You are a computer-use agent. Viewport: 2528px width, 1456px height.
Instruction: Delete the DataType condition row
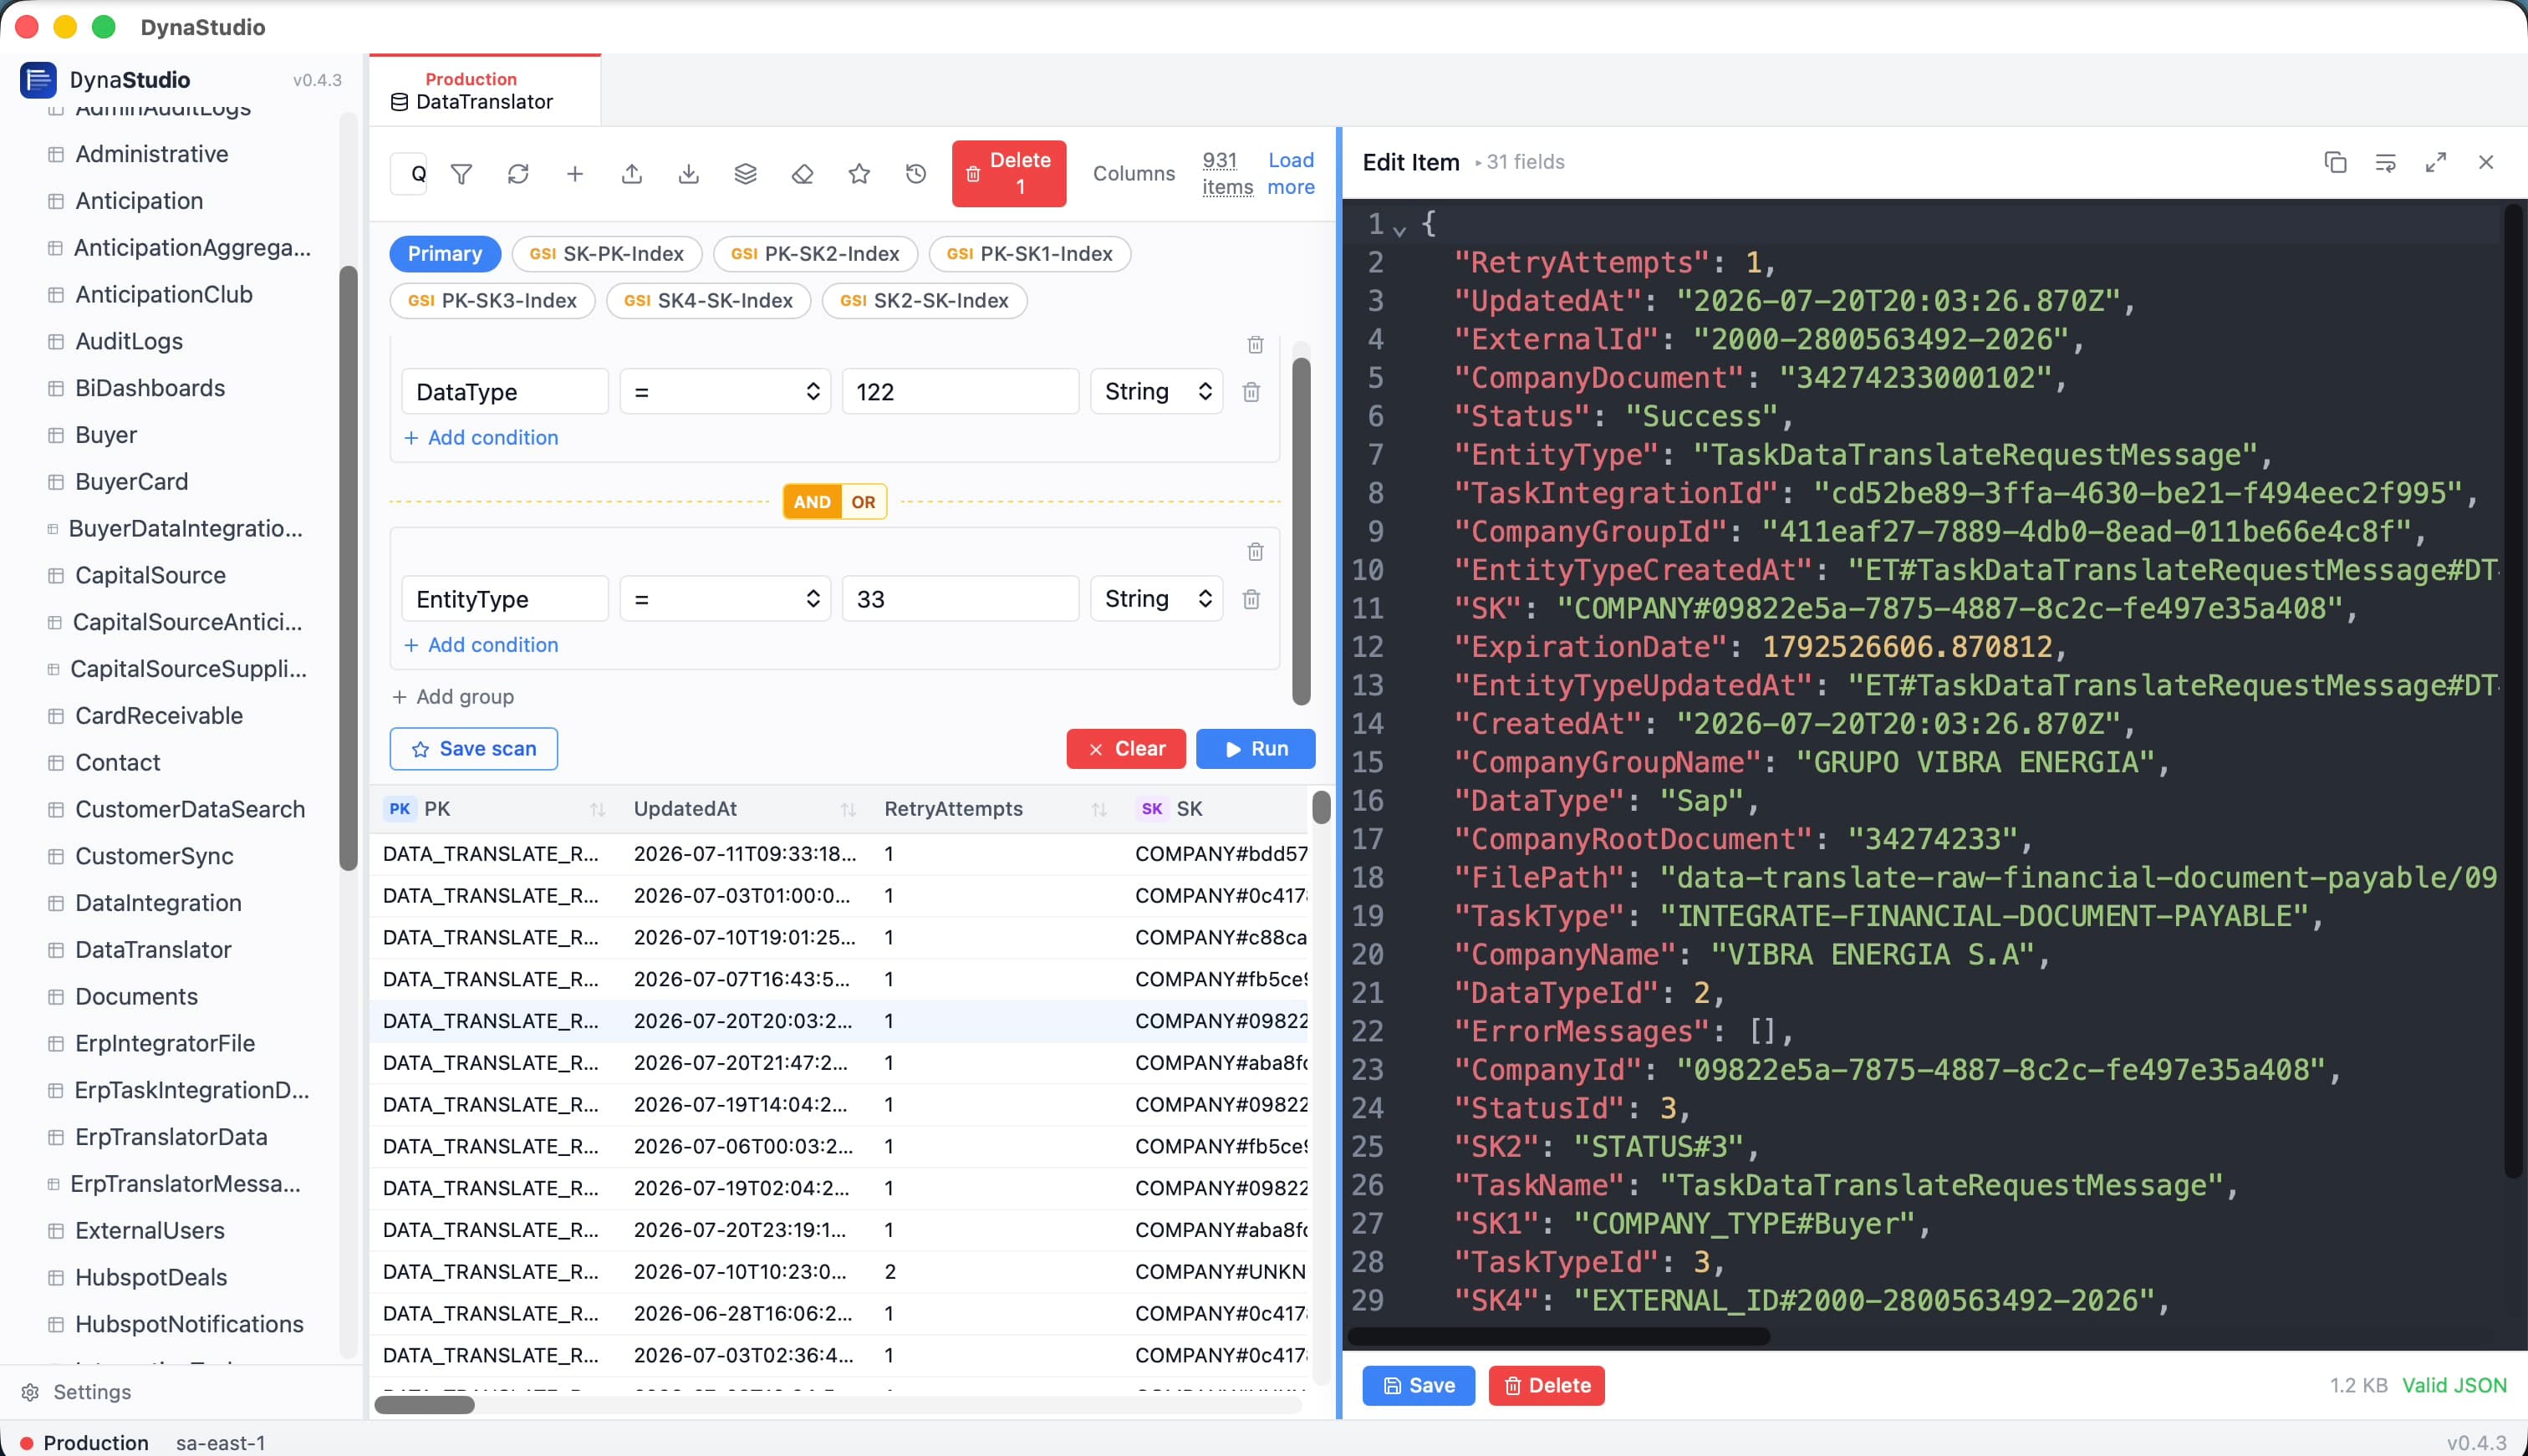click(1251, 392)
